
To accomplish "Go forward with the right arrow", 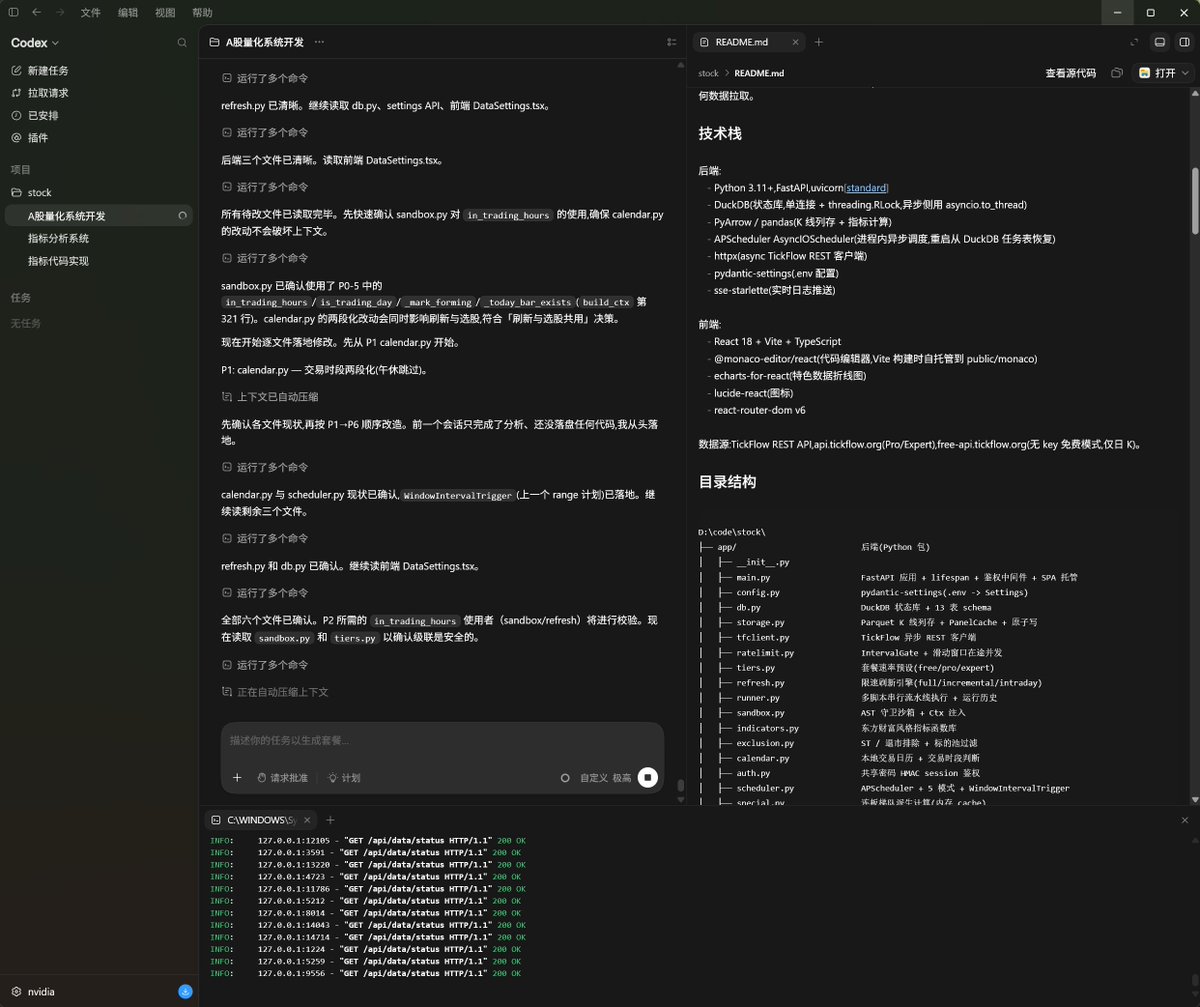I will (x=60, y=13).
